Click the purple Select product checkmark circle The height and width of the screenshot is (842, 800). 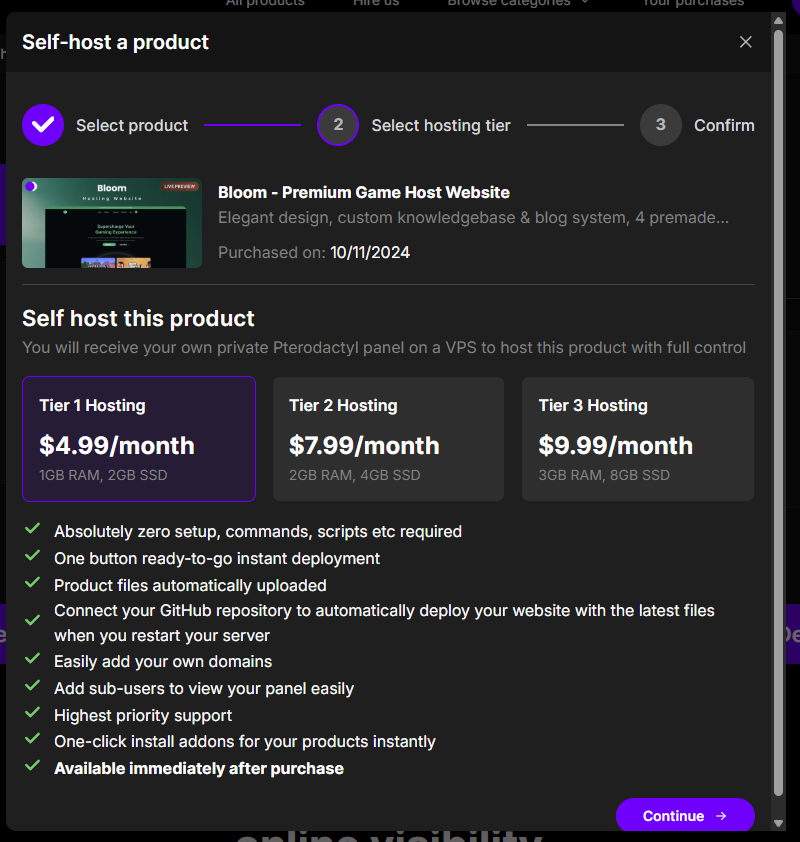pyautogui.click(x=43, y=125)
